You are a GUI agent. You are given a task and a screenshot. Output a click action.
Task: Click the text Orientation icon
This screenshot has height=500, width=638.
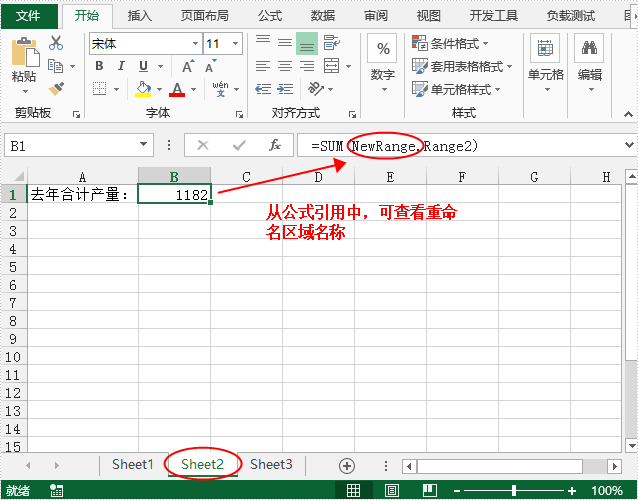[x=316, y=88]
